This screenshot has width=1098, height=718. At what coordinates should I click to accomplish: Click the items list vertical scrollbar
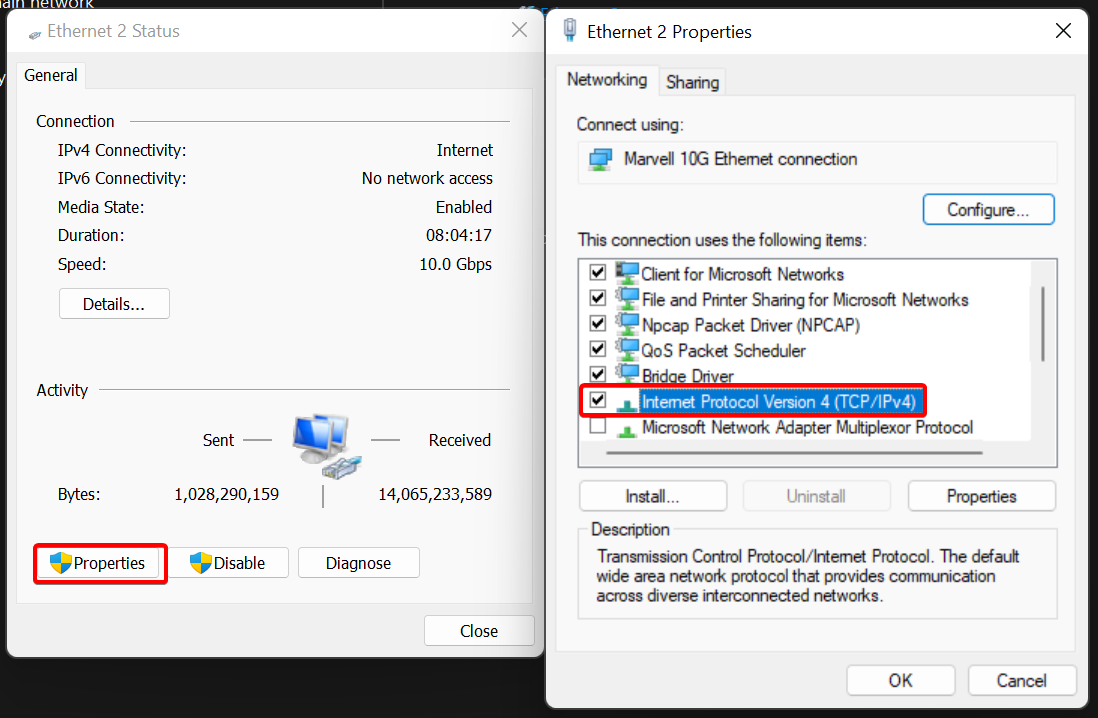pos(1043,324)
